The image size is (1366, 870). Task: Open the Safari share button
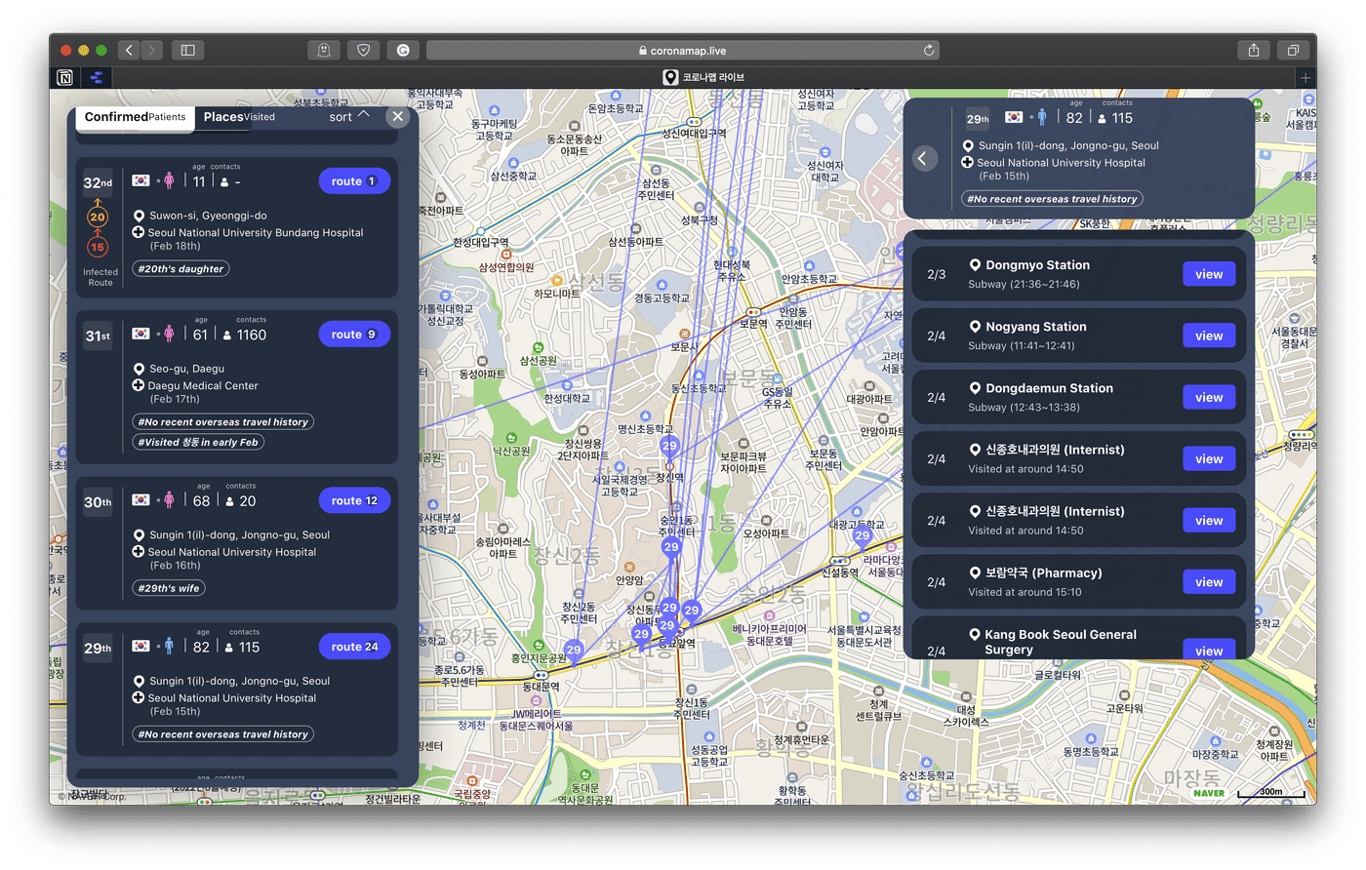point(1253,50)
